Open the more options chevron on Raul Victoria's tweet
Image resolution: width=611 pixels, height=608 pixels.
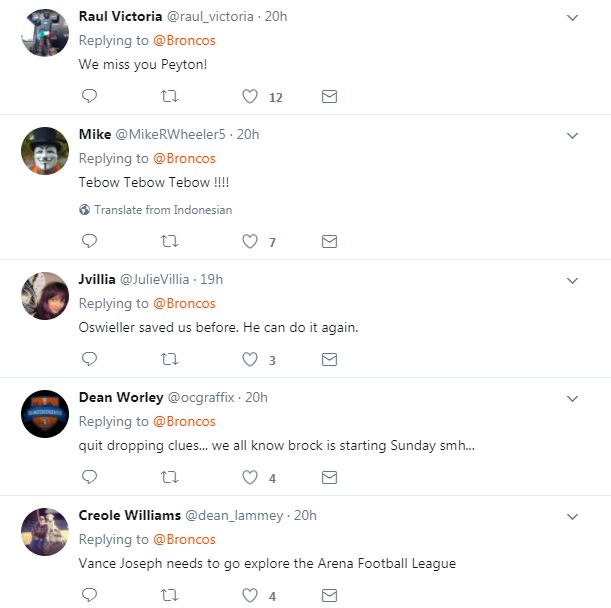(573, 18)
